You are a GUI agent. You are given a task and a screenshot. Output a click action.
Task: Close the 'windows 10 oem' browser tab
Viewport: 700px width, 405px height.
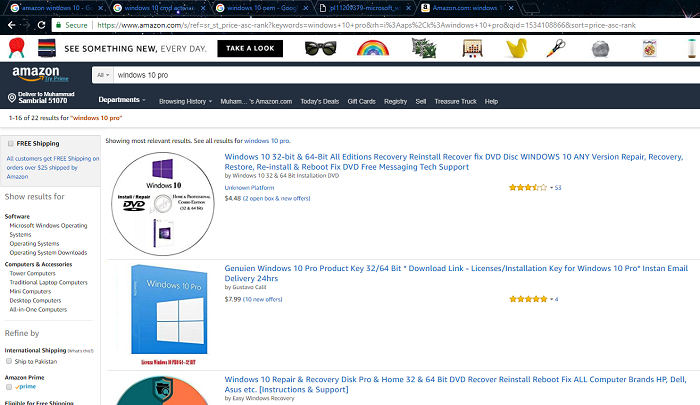coord(306,8)
